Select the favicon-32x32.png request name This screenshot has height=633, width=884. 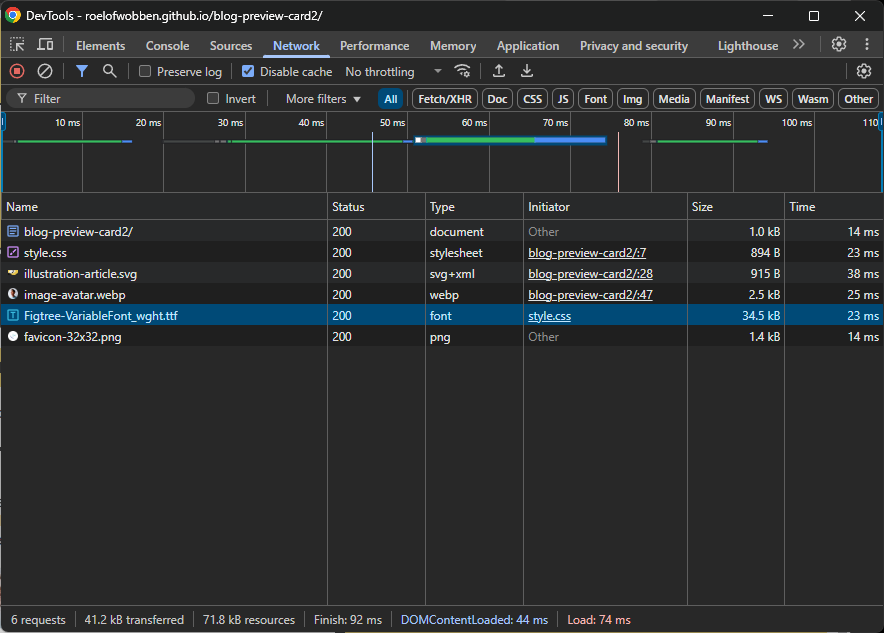[x=72, y=337]
